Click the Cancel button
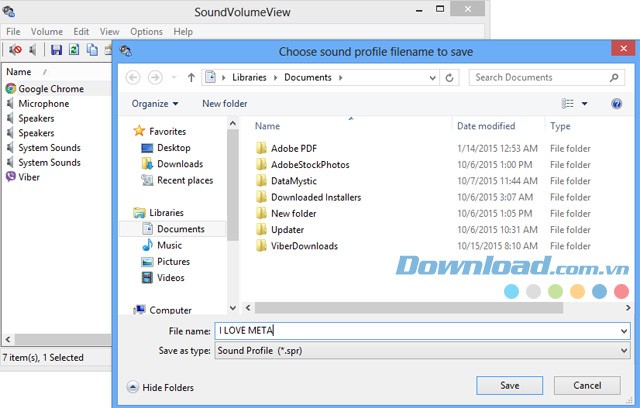Screen dimensions: 640x408 coord(587,386)
